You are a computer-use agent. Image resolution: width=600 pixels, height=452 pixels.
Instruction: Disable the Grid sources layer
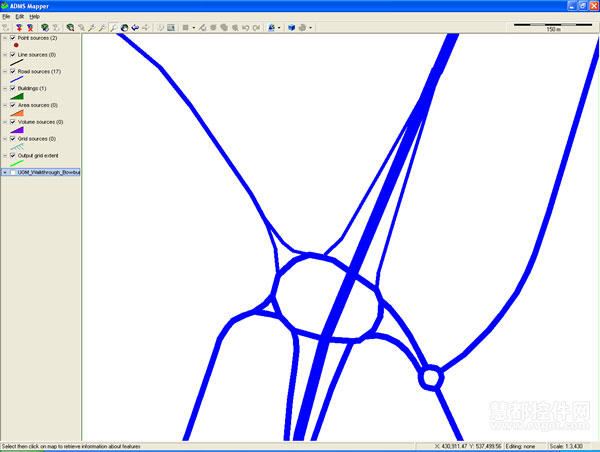pos(13,139)
